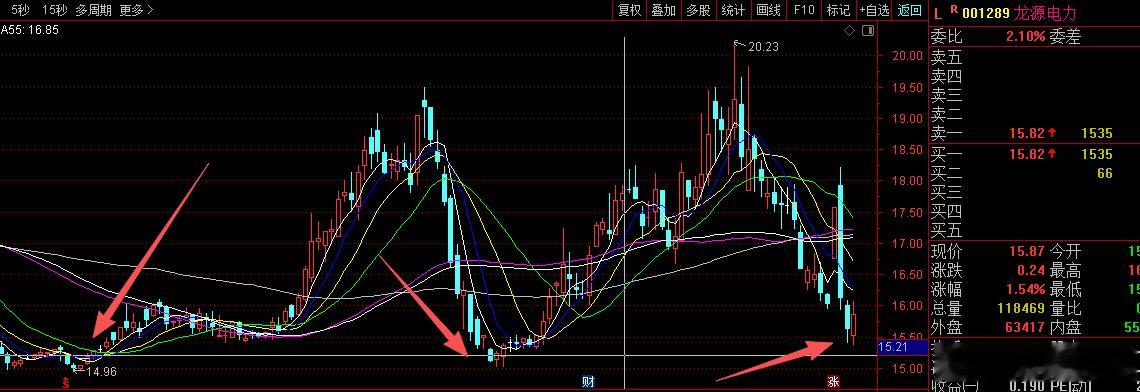Click the 卖四 order row label
The height and width of the screenshot is (392, 1140).
[947, 76]
